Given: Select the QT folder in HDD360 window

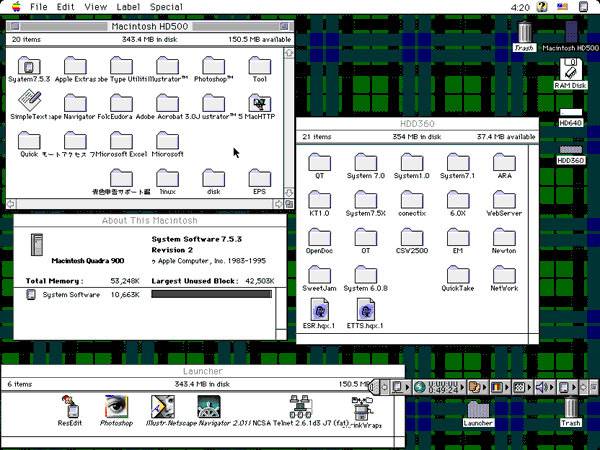Looking at the screenshot, I should tap(320, 162).
